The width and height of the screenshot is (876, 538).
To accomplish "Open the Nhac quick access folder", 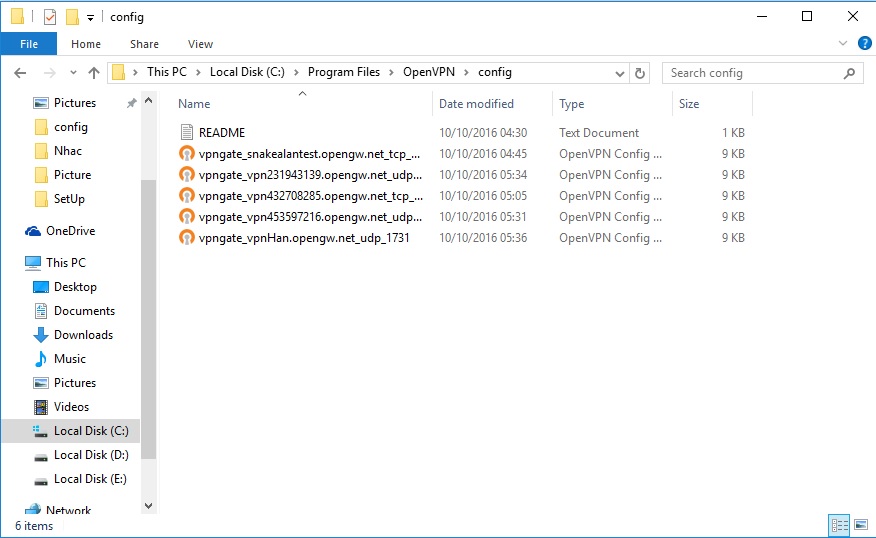I will tap(58, 151).
